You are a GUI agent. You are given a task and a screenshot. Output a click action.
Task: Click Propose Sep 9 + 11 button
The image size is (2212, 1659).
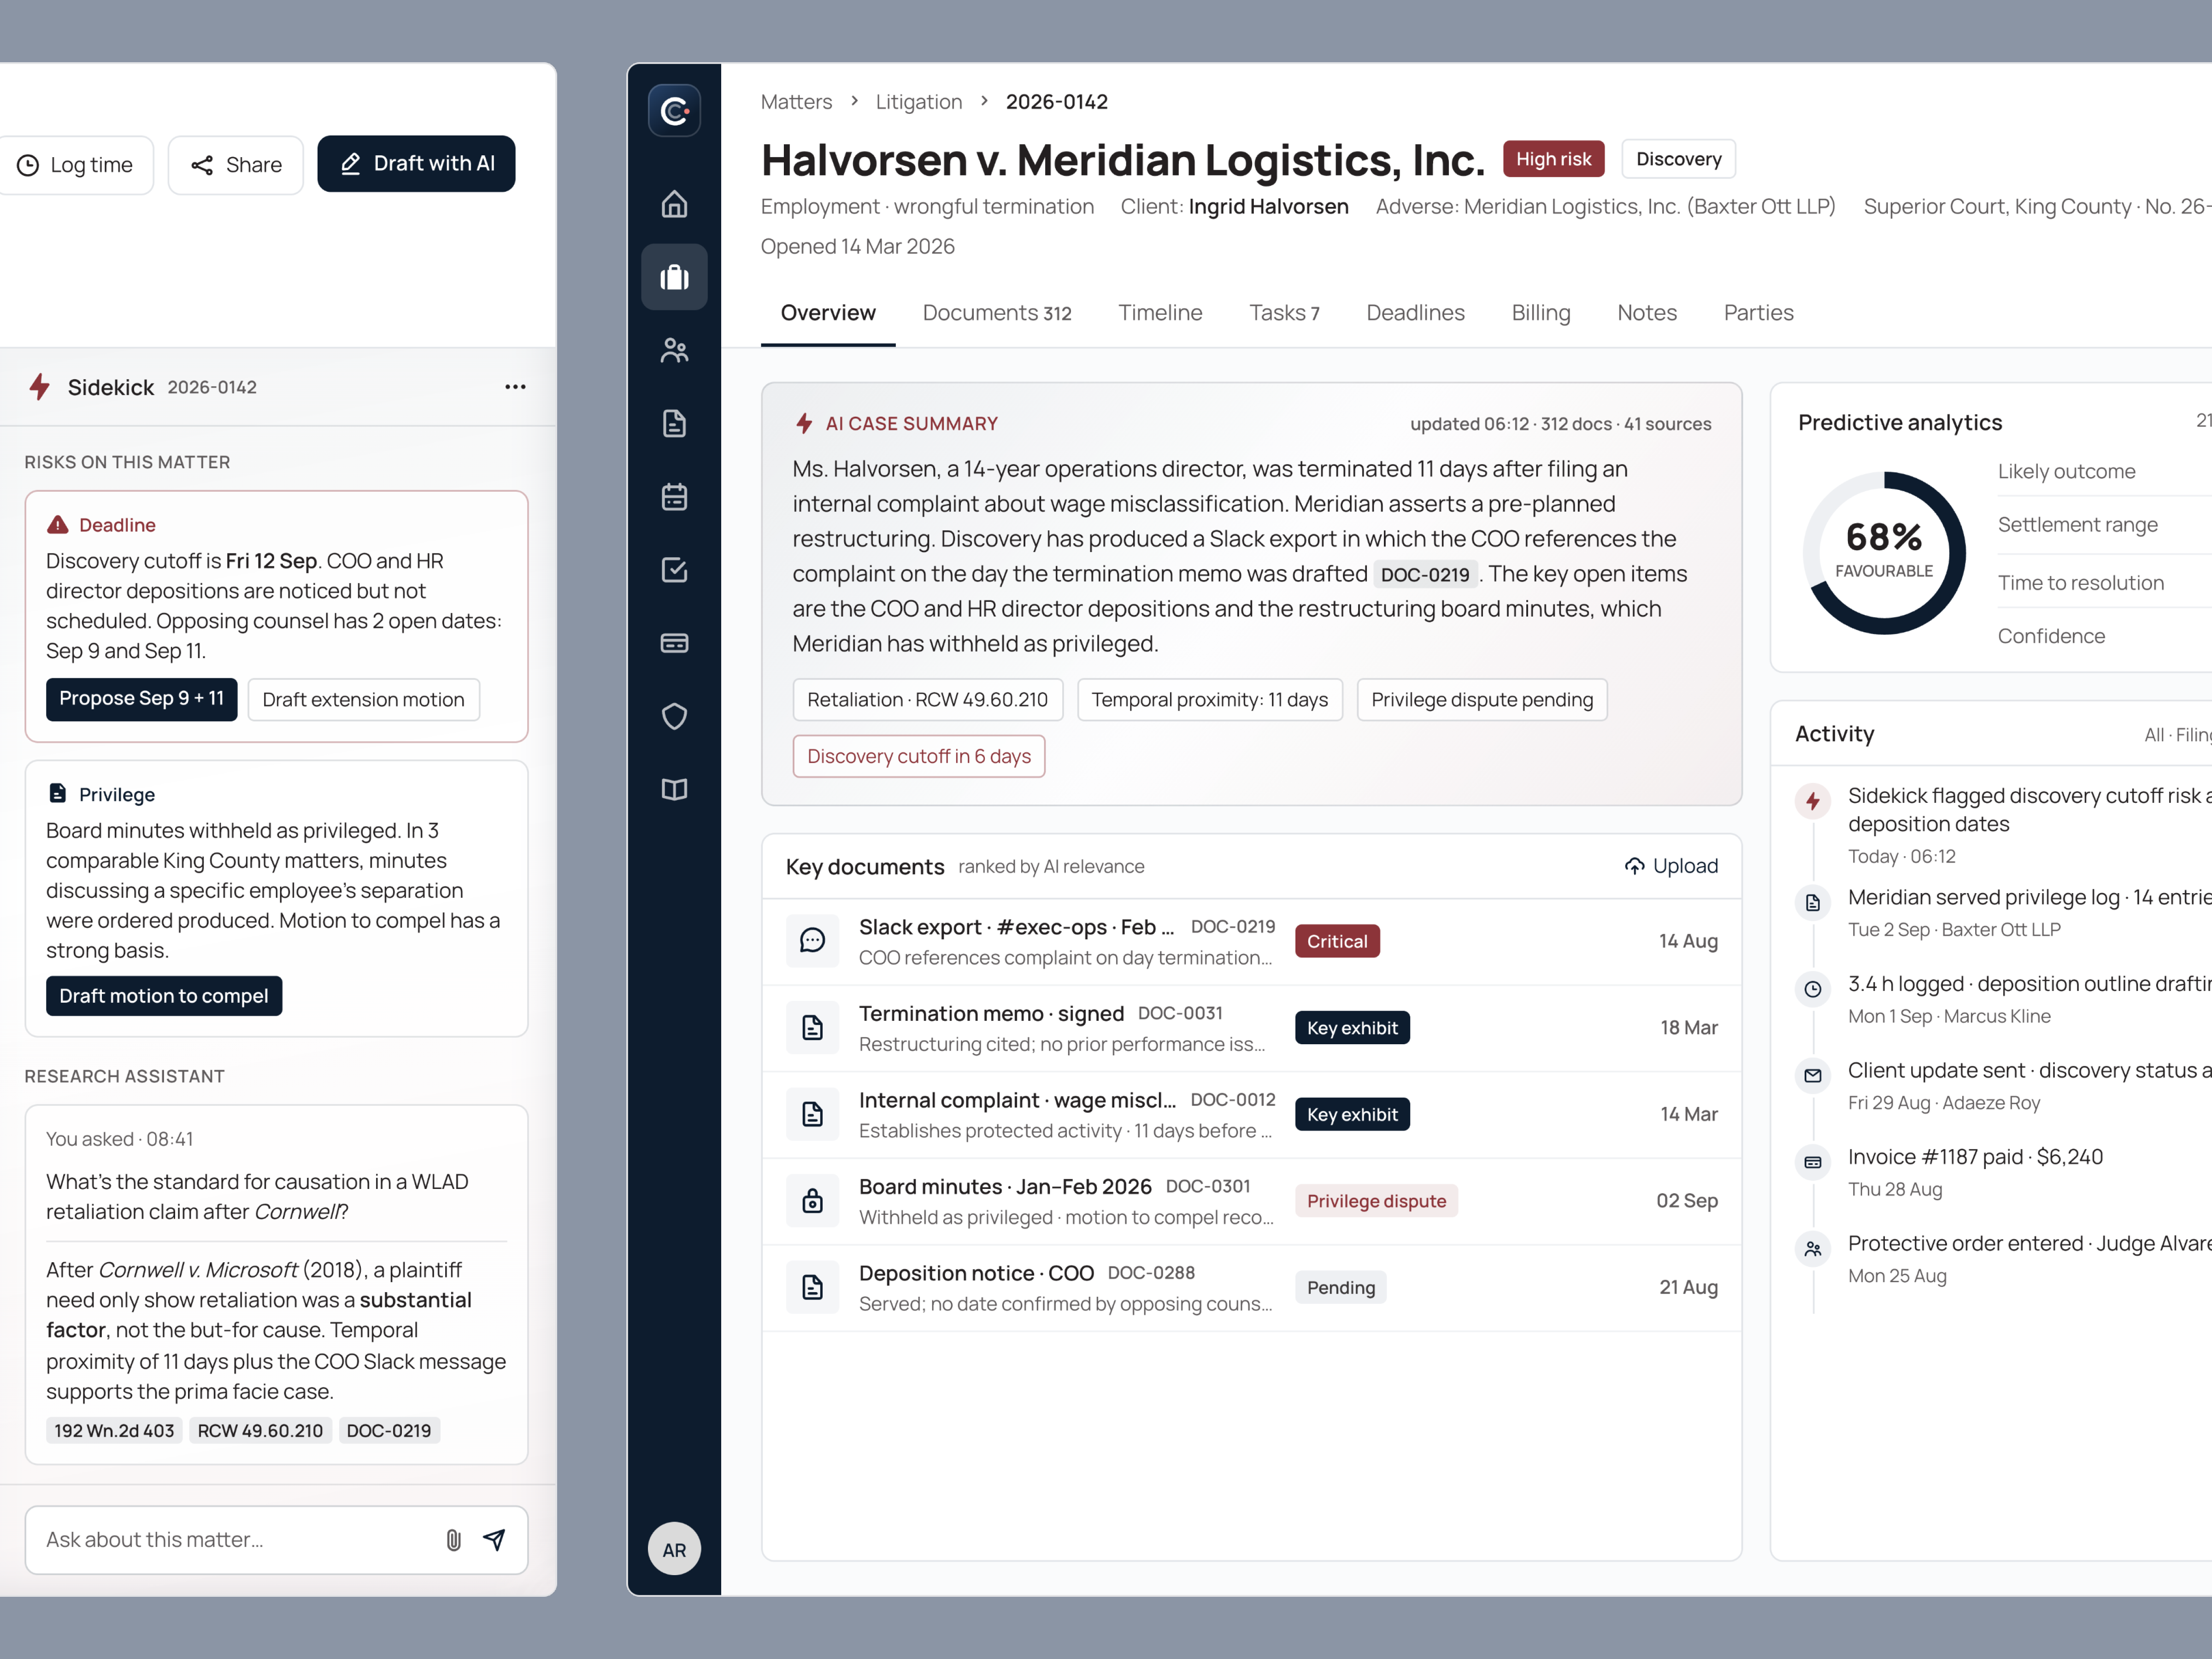[x=141, y=699]
